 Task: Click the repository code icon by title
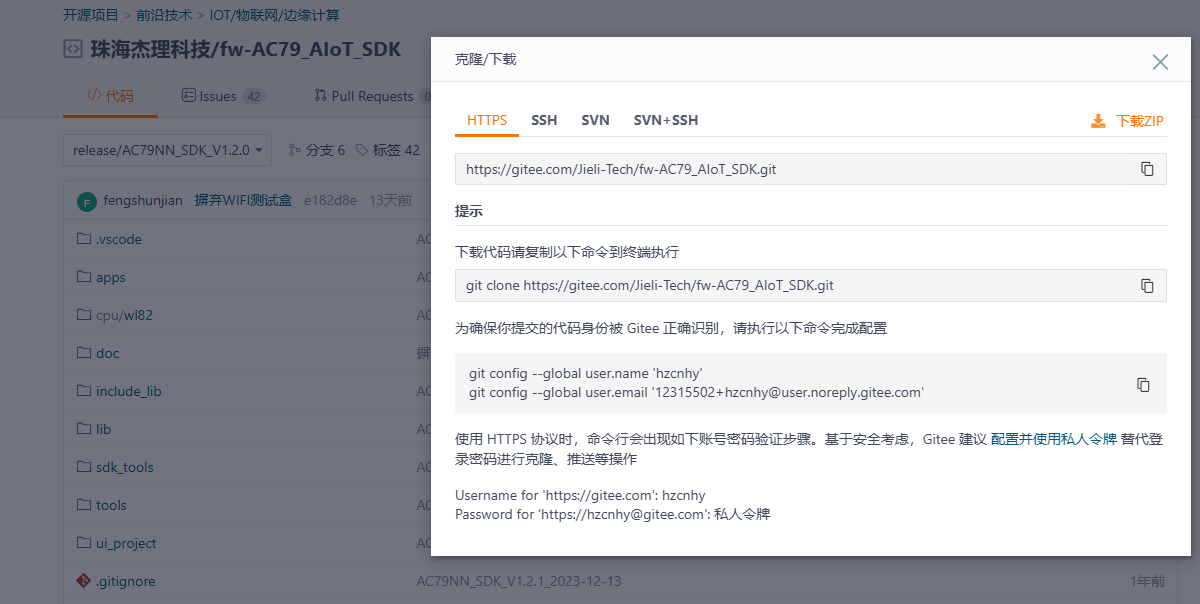[72, 49]
